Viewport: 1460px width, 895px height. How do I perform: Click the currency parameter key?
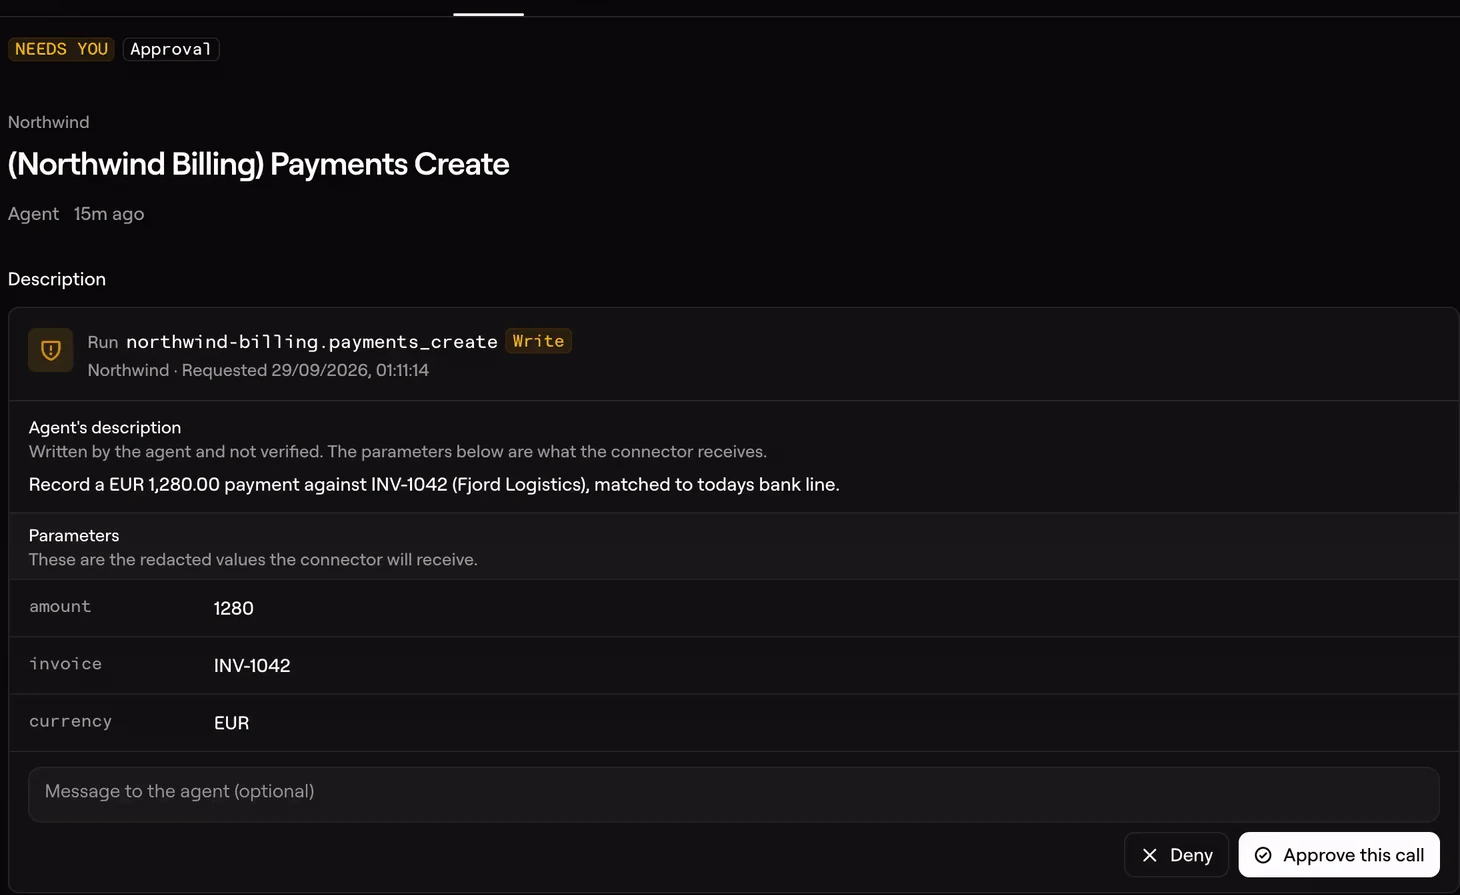pos(70,721)
